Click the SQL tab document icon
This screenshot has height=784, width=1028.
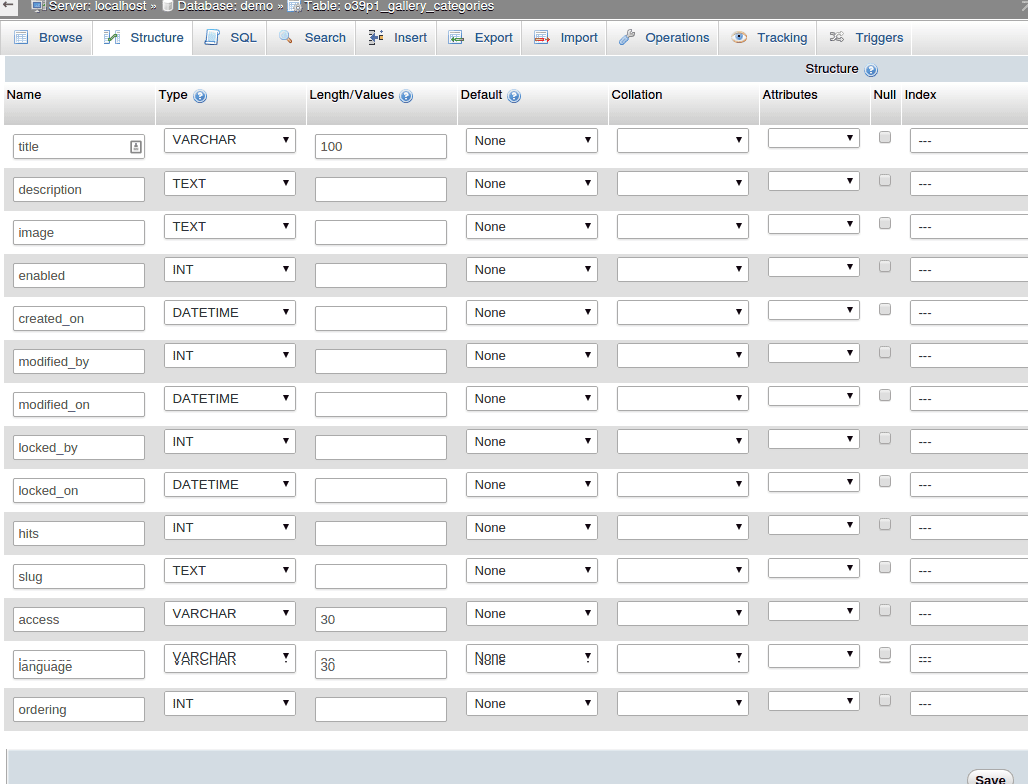pos(212,37)
